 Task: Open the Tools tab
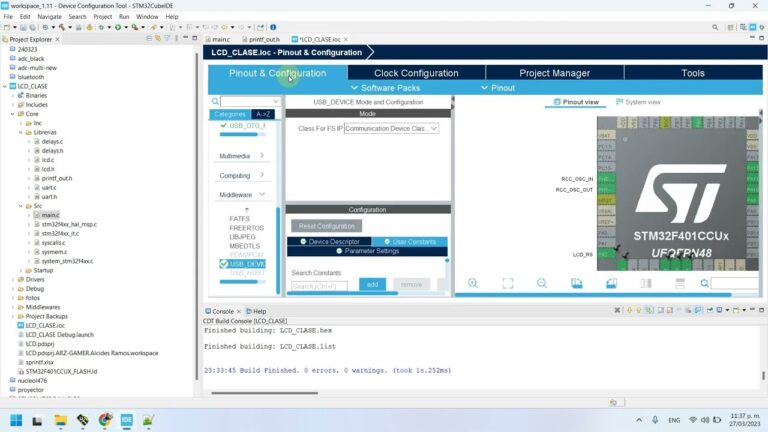(693, 73)
